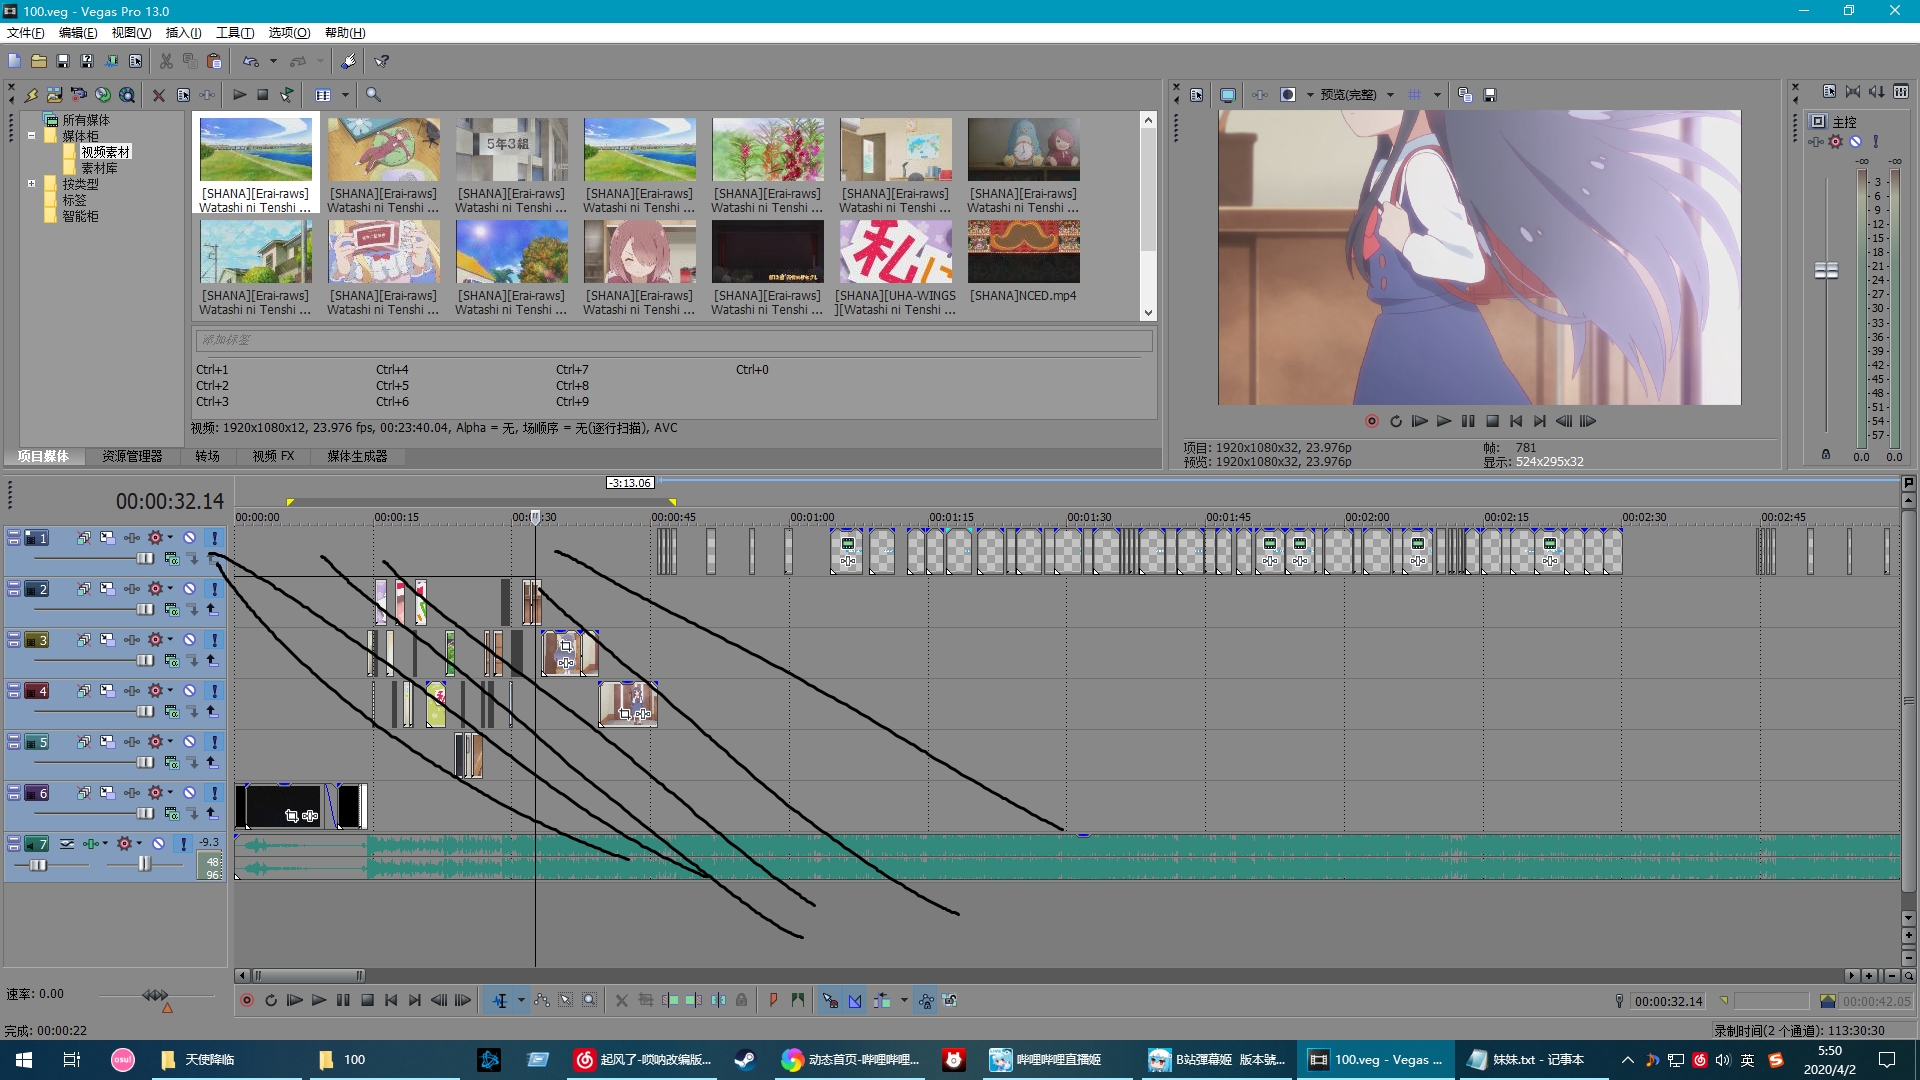This screenshot has height=1080, width=1920.
Task: Insert a marker with the orange flag
Action: pos(773,1001)
